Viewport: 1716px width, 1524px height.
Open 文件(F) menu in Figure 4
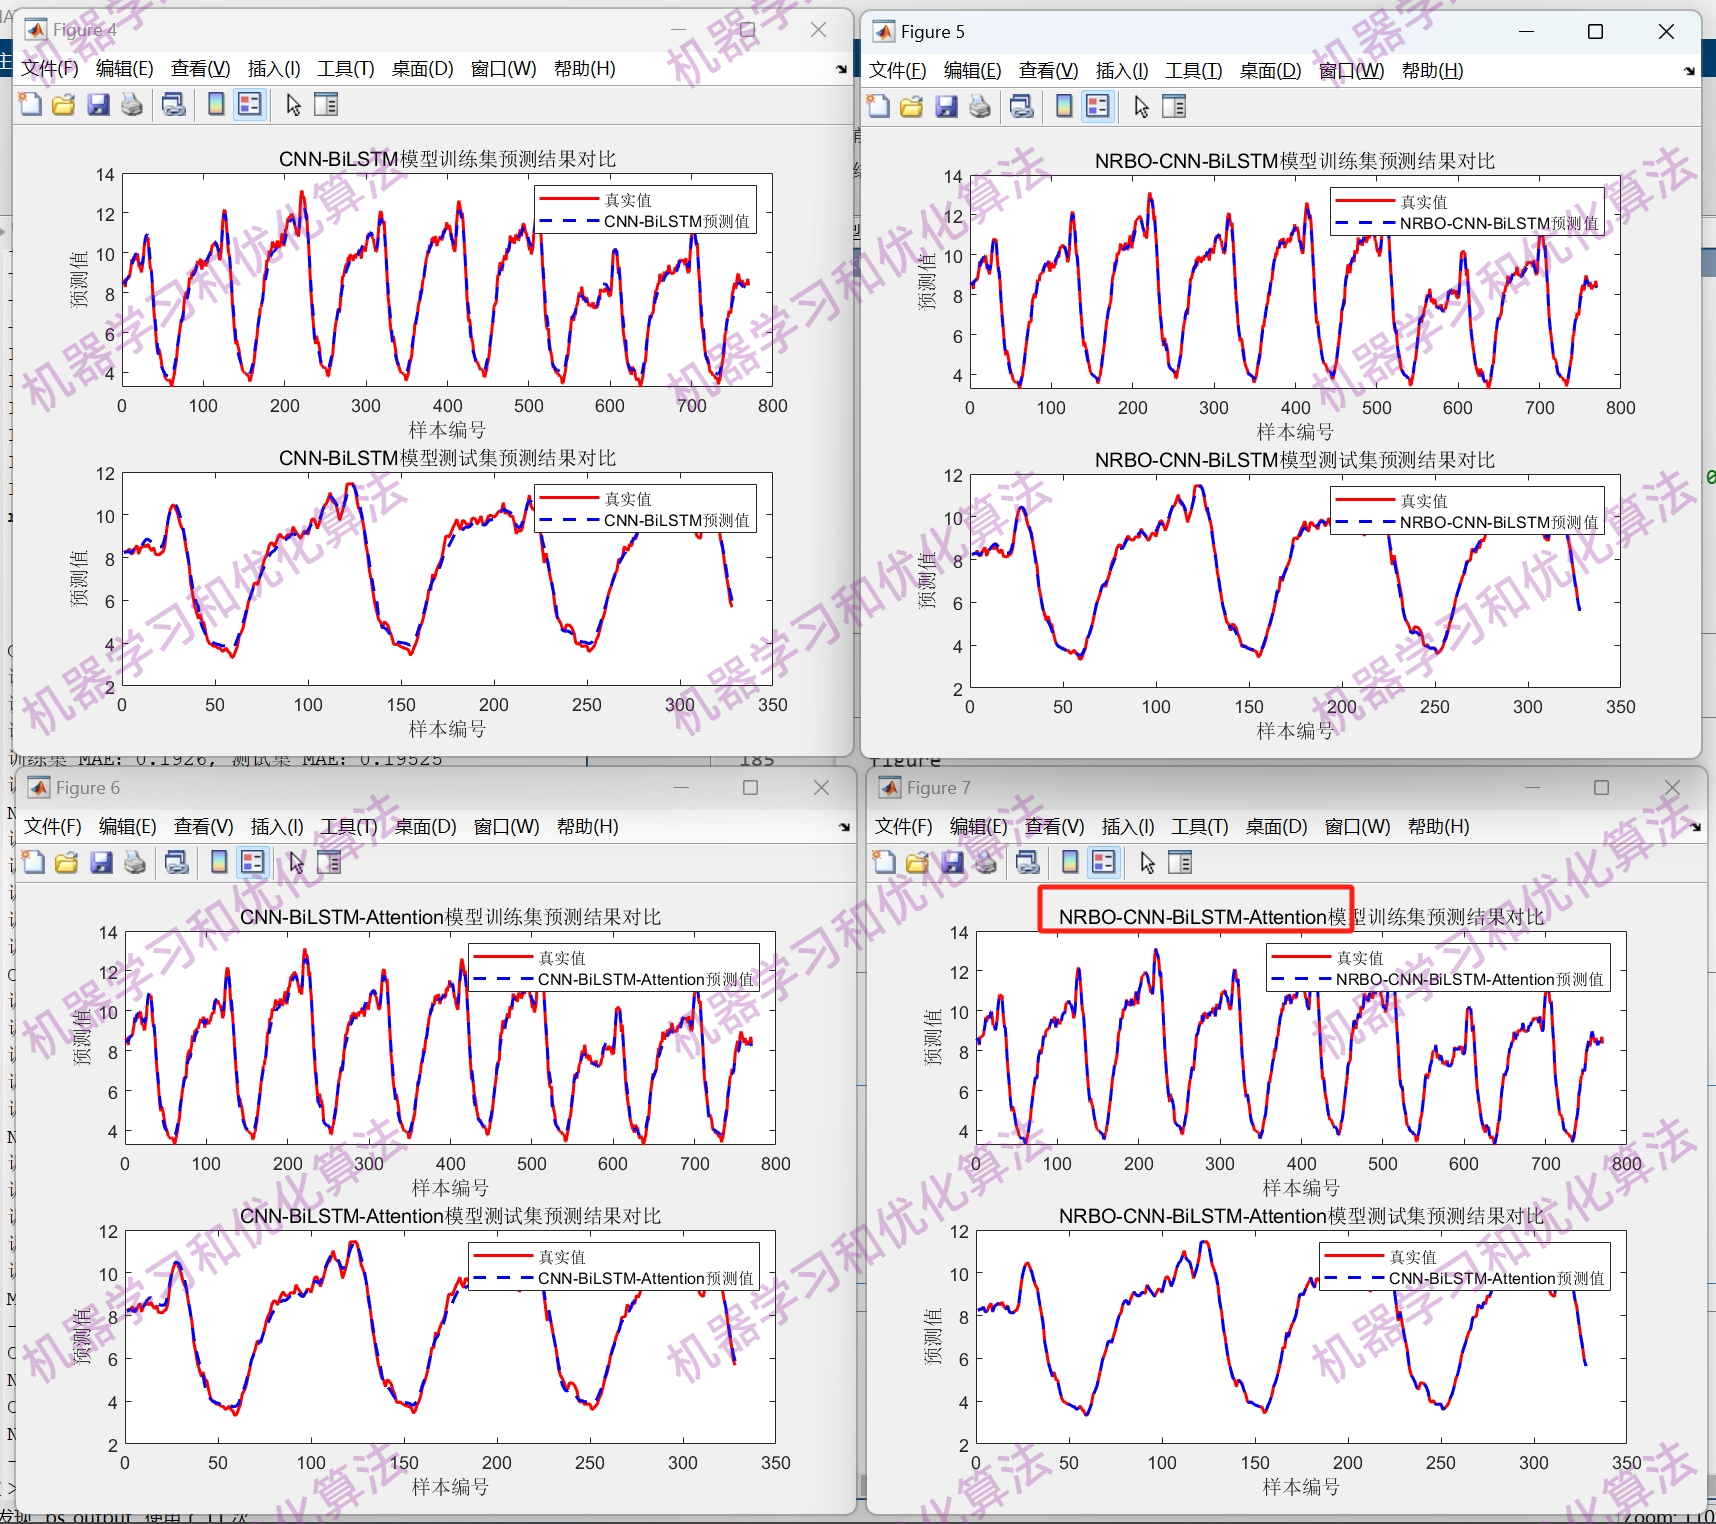[x=50, y=68]
